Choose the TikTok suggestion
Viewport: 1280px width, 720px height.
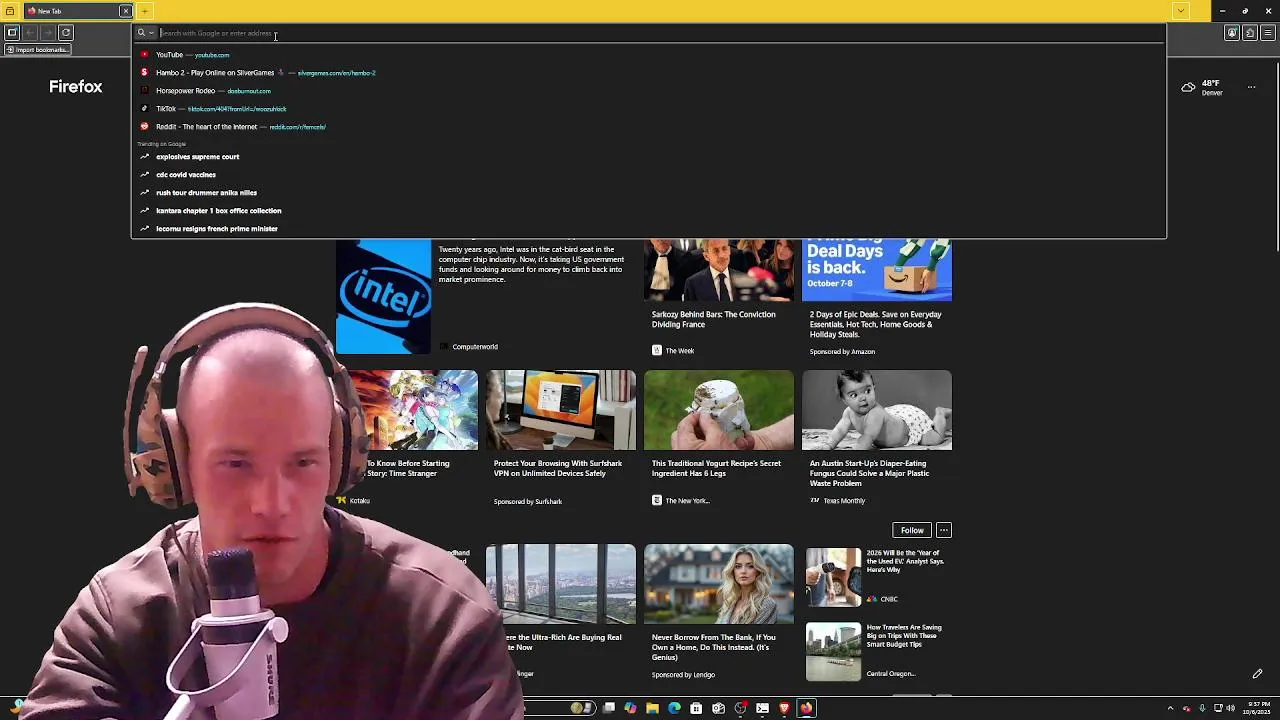click(x=648, y=109)
